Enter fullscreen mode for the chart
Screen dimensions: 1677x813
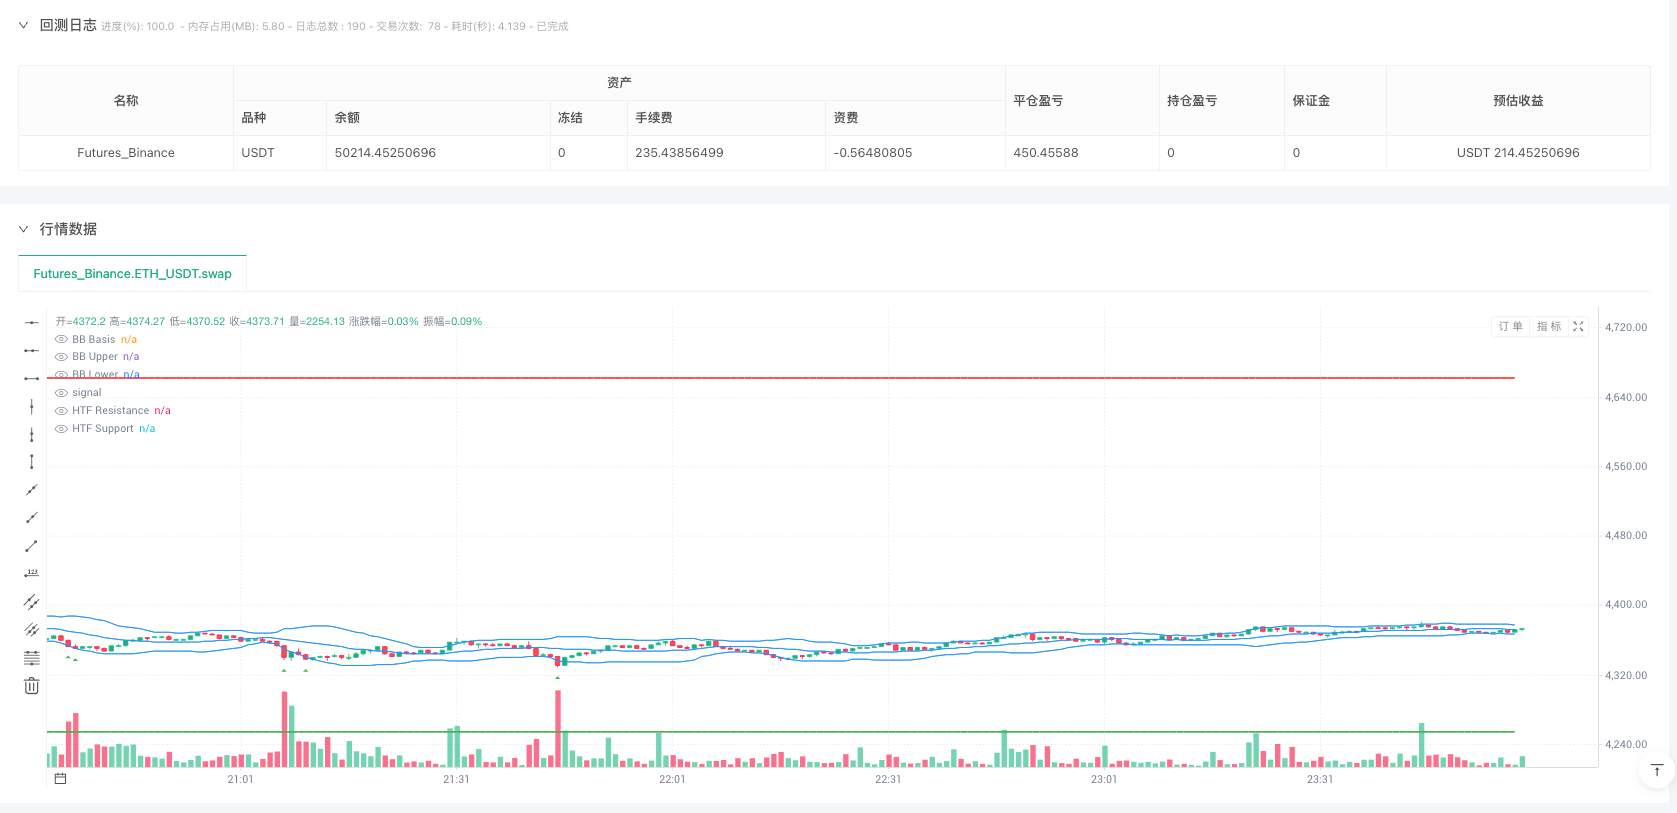[x=1578, y=327]
